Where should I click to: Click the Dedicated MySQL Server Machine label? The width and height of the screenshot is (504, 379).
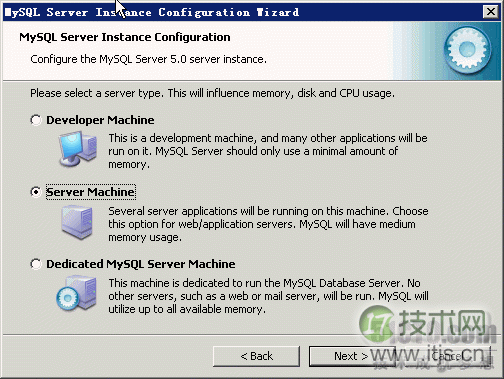(140, 264)
